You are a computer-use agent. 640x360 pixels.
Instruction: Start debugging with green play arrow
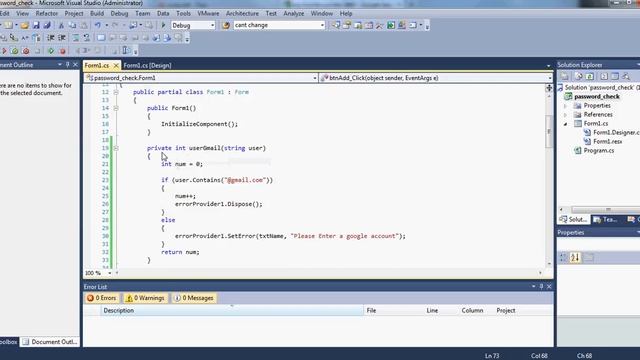(x=163, y=25)
